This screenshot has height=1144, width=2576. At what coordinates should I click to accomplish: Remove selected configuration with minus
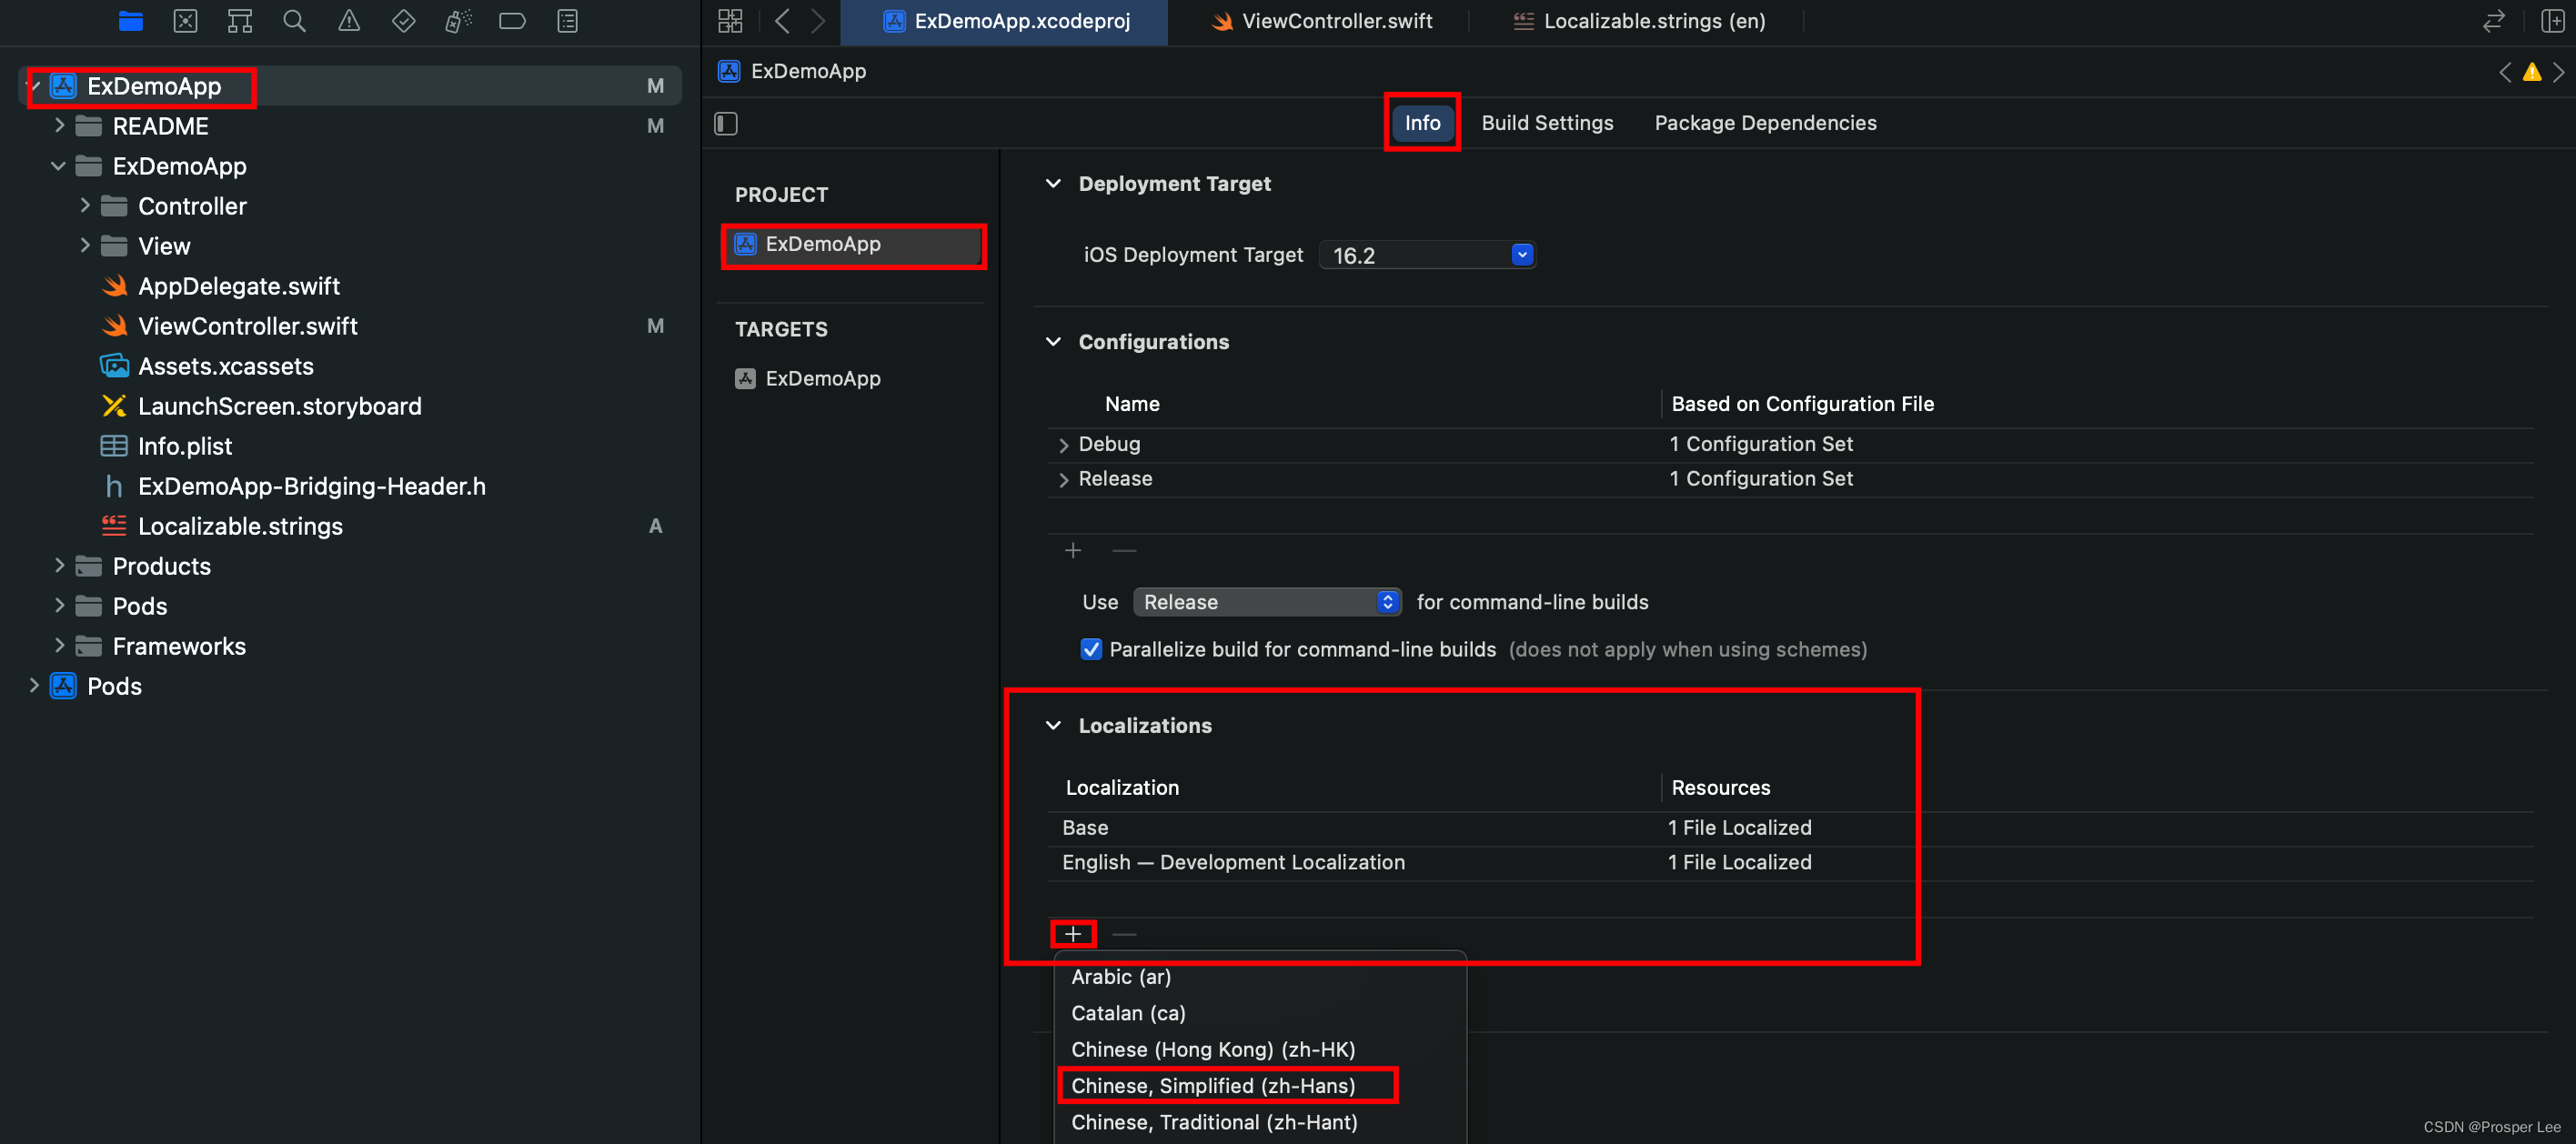pyautogui.click(x=1124, y=550)
